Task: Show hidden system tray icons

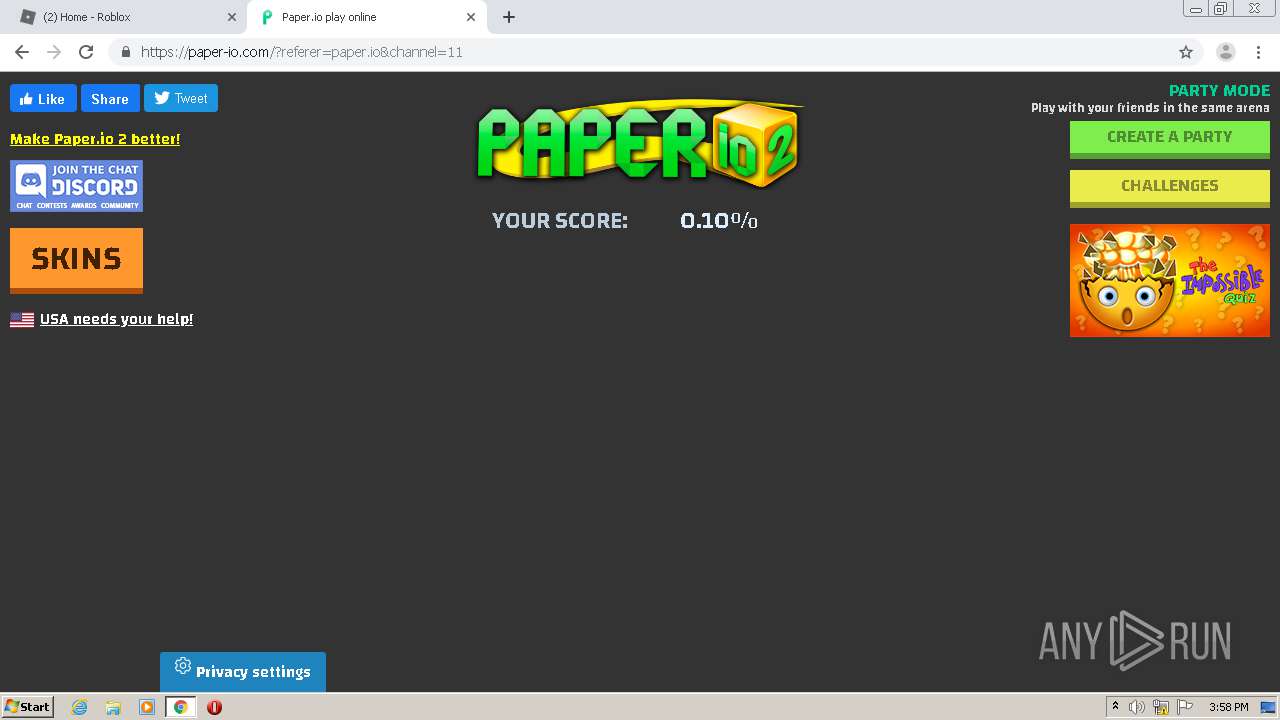Action: click(x=1115, y=707)
